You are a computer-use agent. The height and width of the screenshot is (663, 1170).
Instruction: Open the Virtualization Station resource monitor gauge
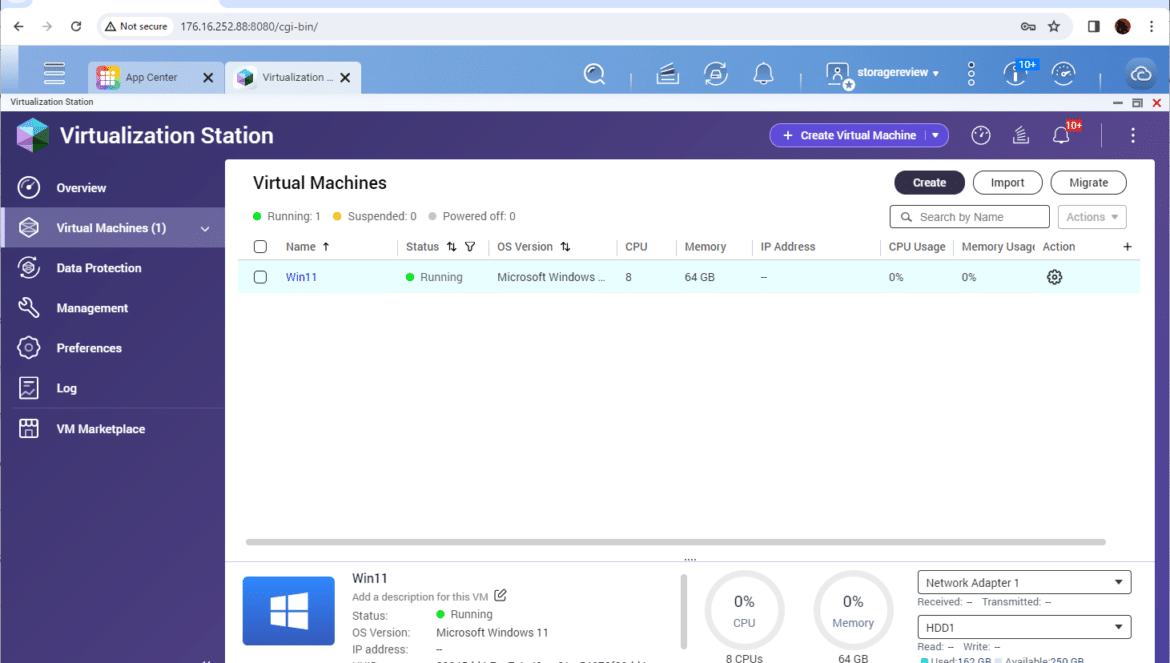(x=980, y=135)
